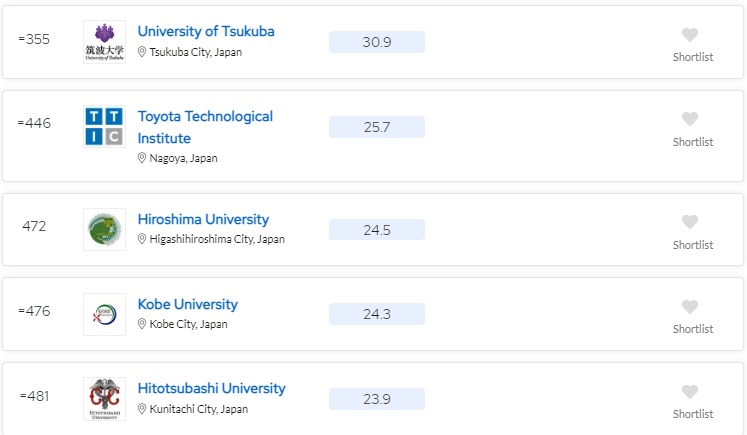Visit Hiroshima University profile link
Screen dimensions: 747x435
[203, 219]
